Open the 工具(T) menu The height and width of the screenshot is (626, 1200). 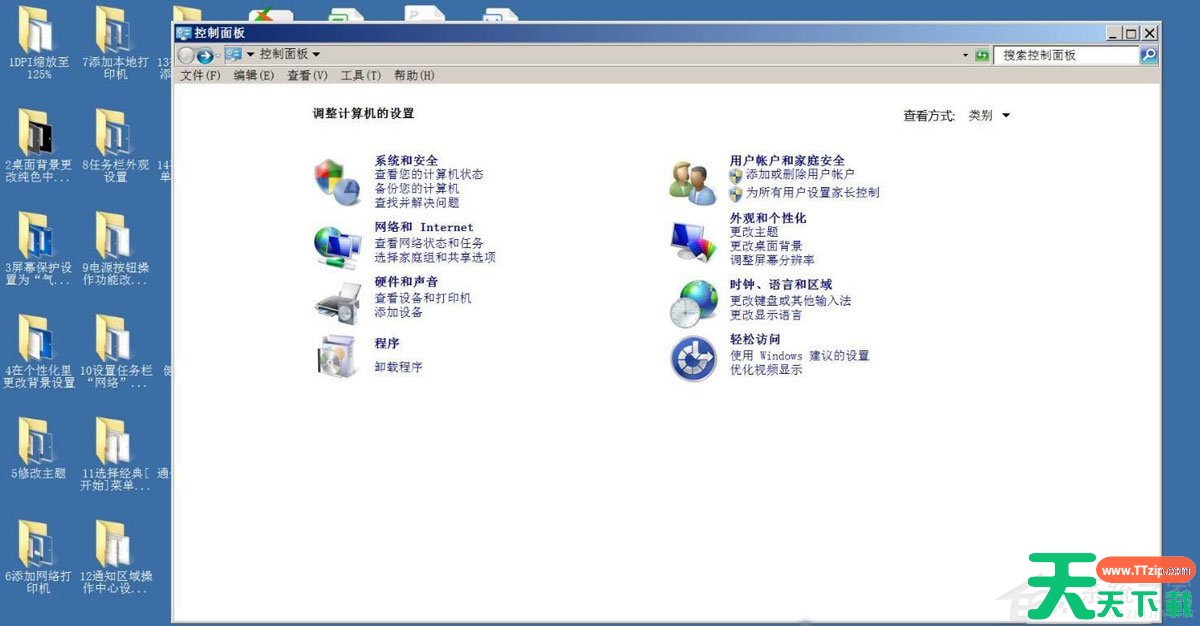click(x=360, y=75)
